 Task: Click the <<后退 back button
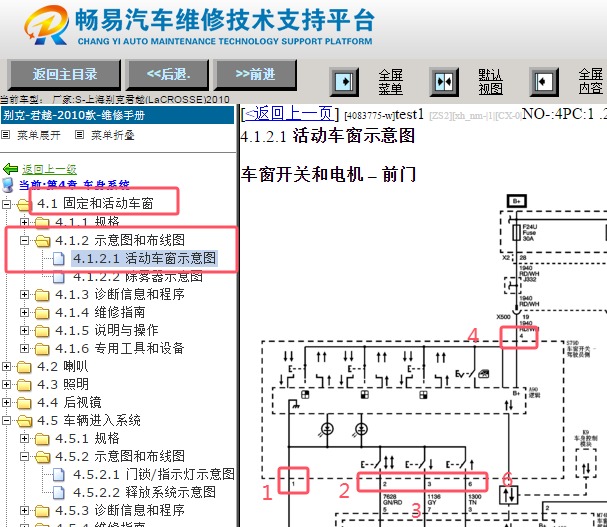168,74
